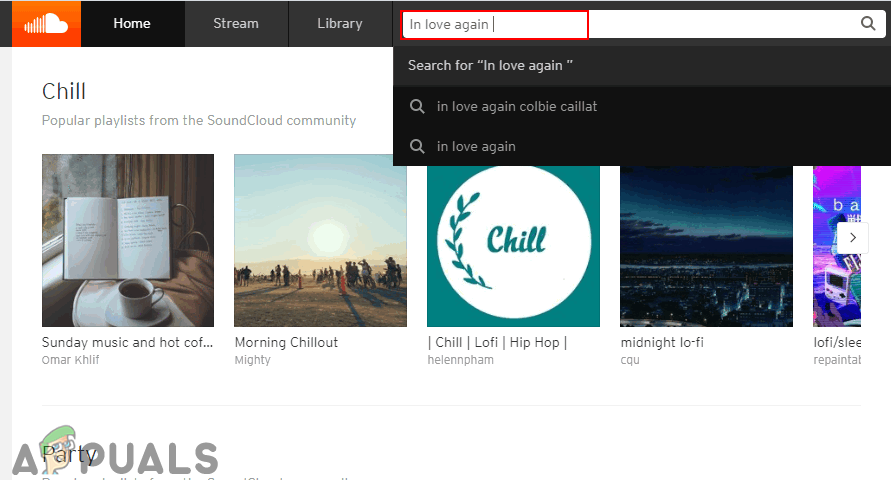This screenshot has width=891, height=480.
Task: Open the midnight lo-fi playlist cover
Action: pyautogui.click(x=706, y=240)
